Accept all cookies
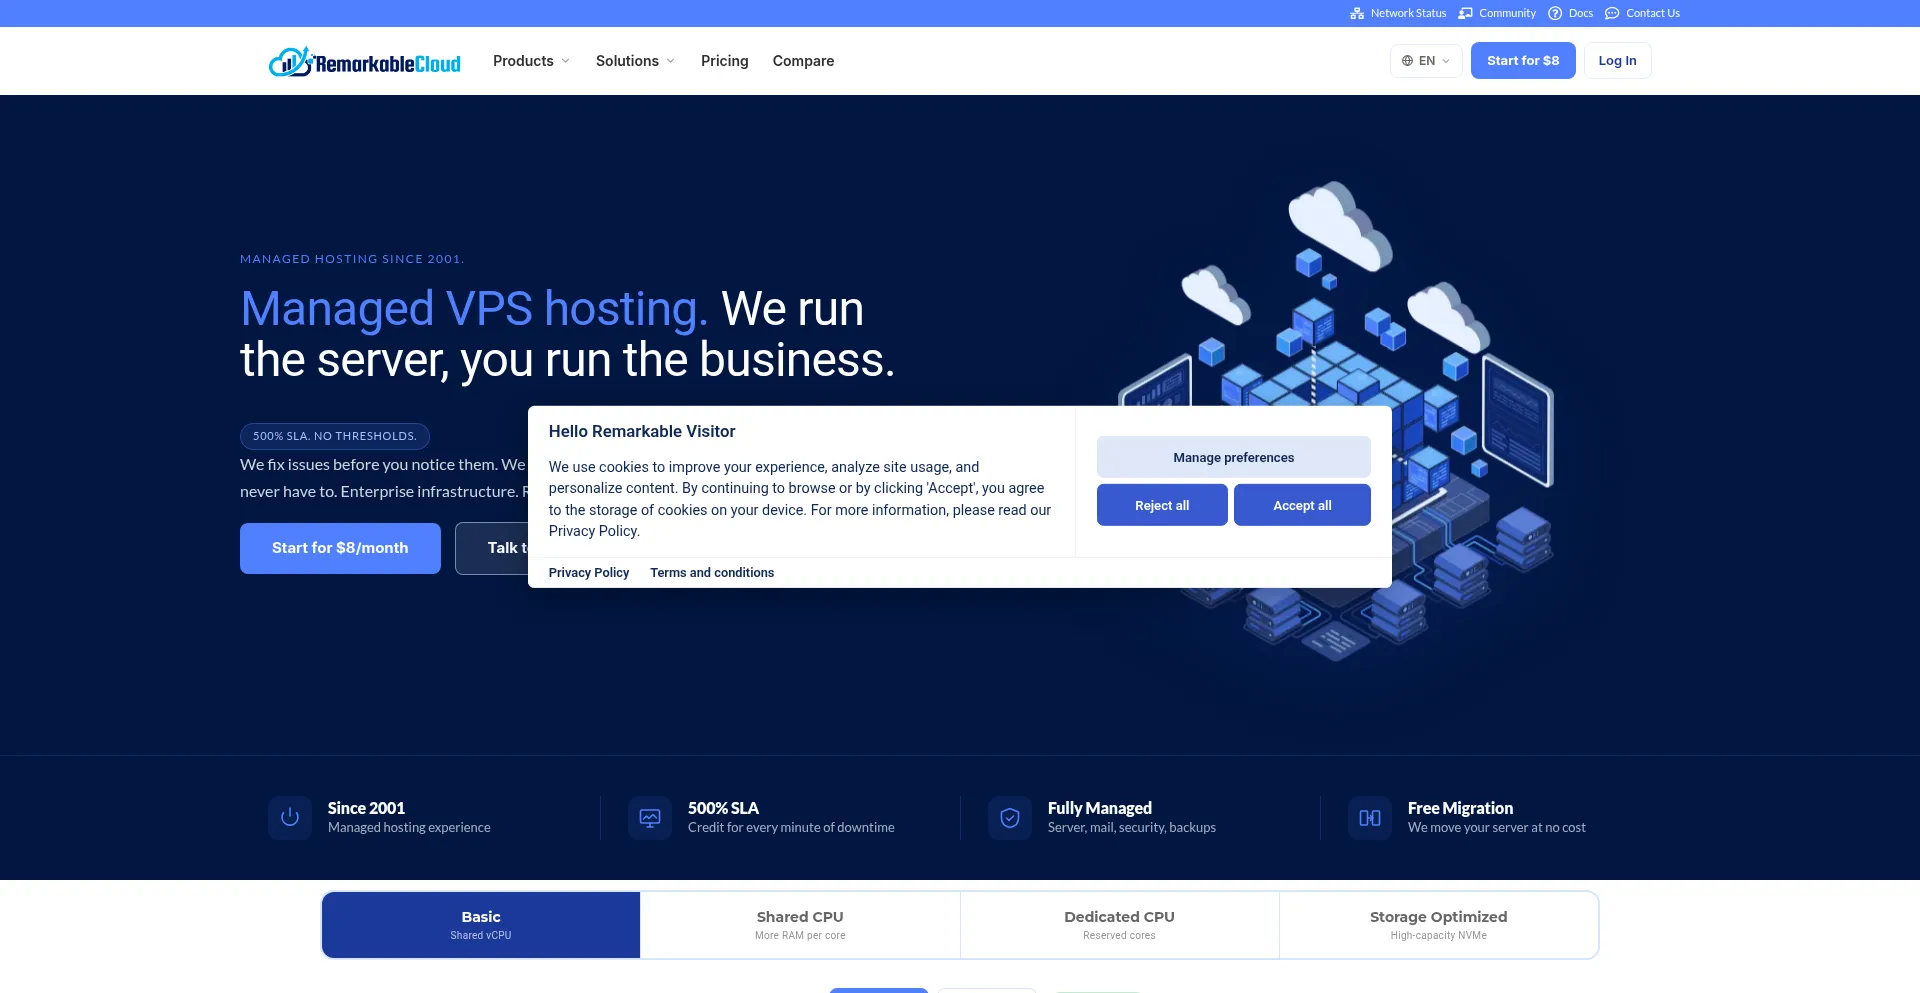The width and height of the screenshot is (1920, 993). tap(1302, 505)
